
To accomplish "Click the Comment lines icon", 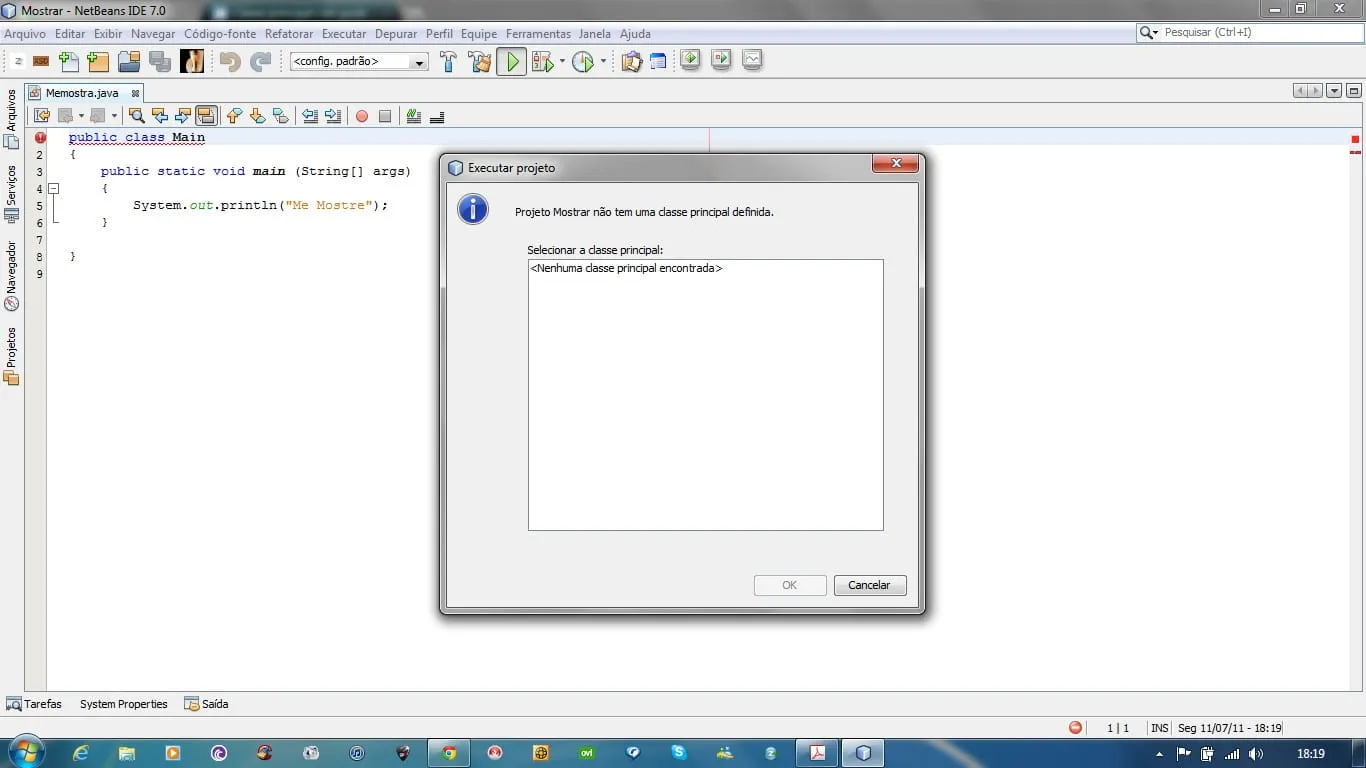I will click(x=414, y=116).
